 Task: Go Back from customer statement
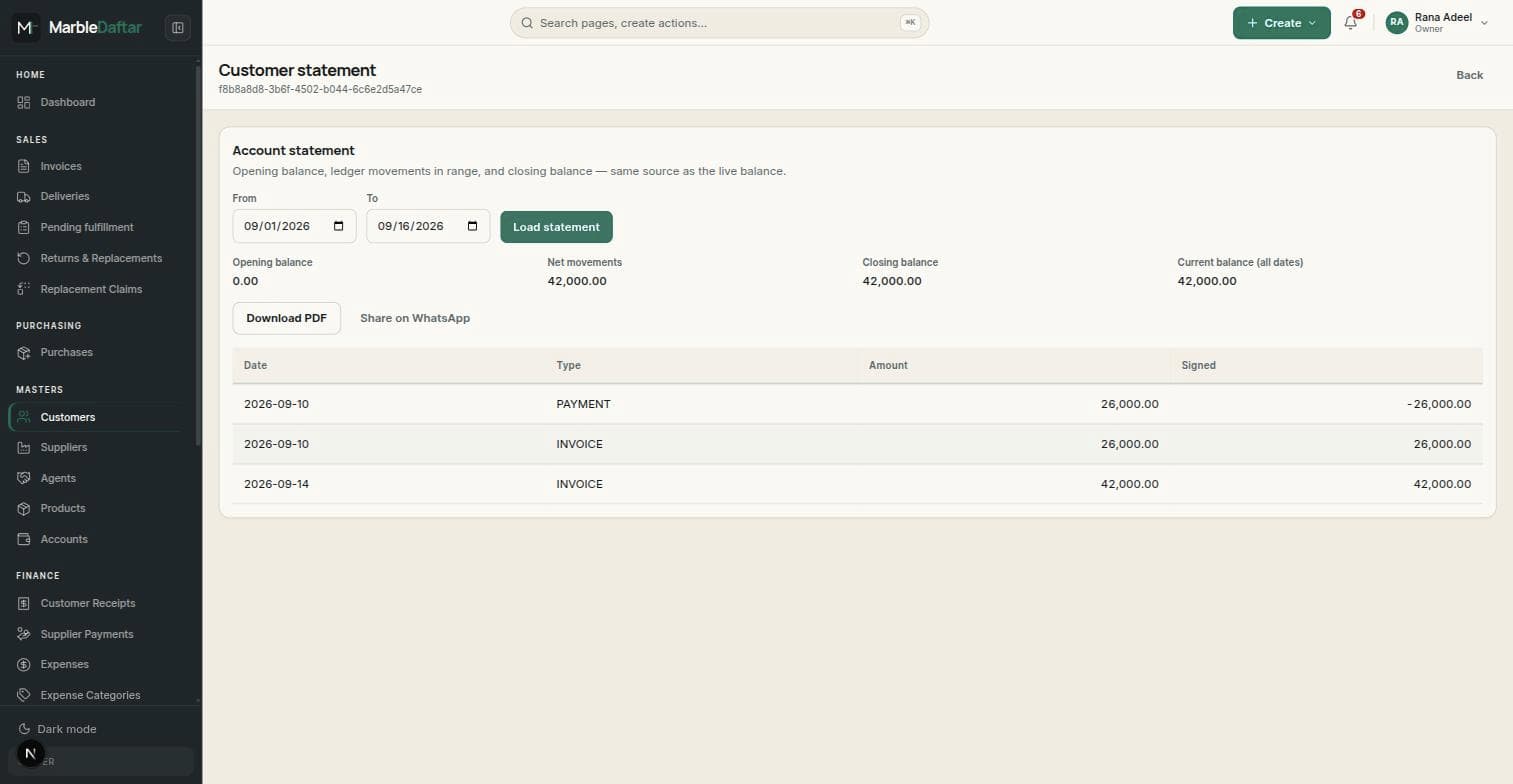click(1469, 75)
